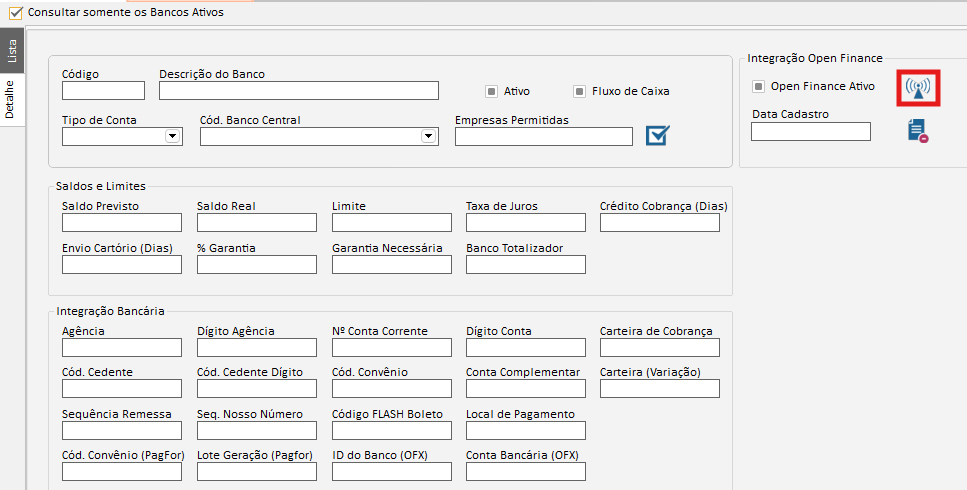The image size is (967, 490).
Task: Click the document remove icon below antenna
Action: (x=918, y=131)
